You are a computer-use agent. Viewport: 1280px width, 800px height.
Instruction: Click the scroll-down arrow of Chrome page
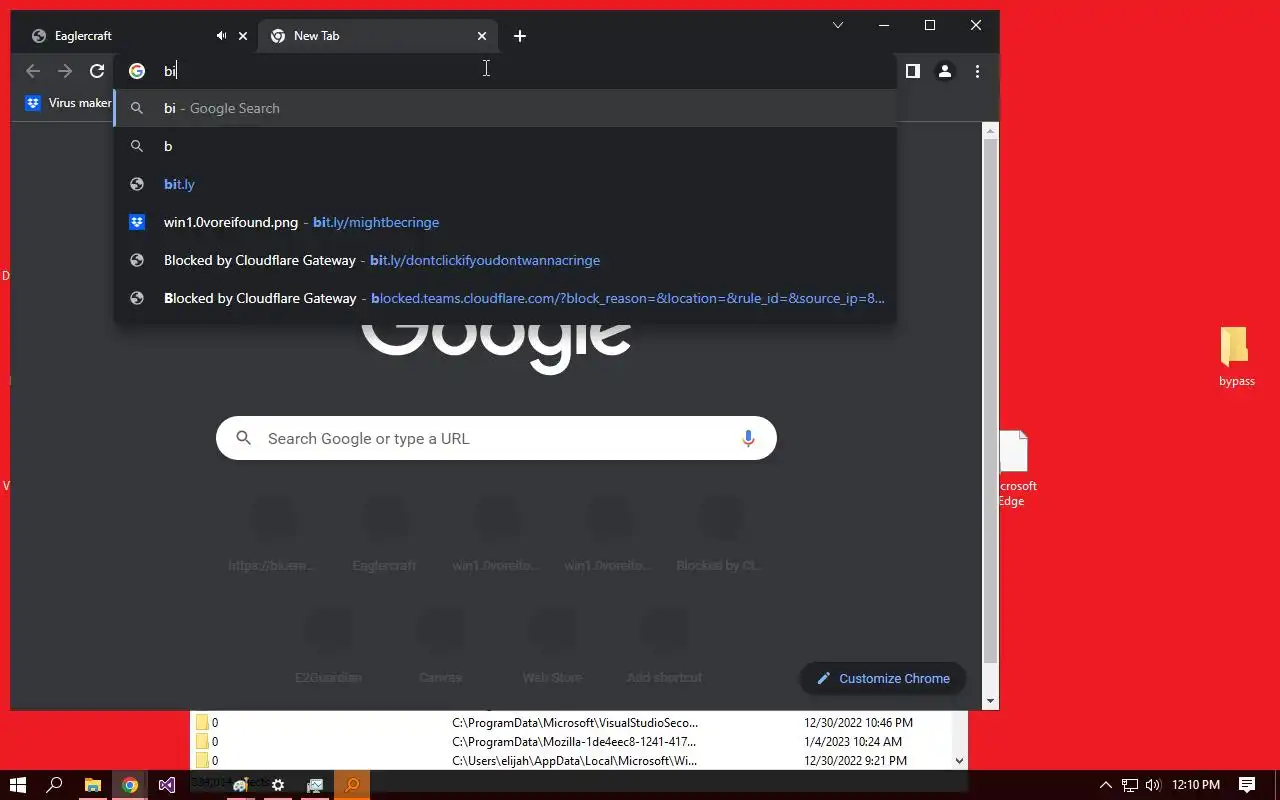pos(990,701)
